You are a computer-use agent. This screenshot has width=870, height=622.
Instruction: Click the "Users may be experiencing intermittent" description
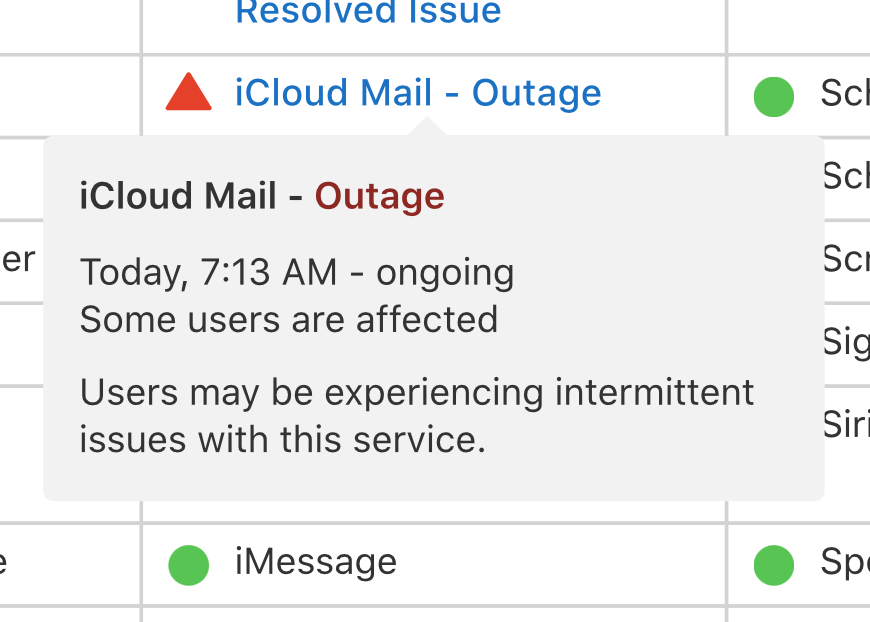(417, 392)
